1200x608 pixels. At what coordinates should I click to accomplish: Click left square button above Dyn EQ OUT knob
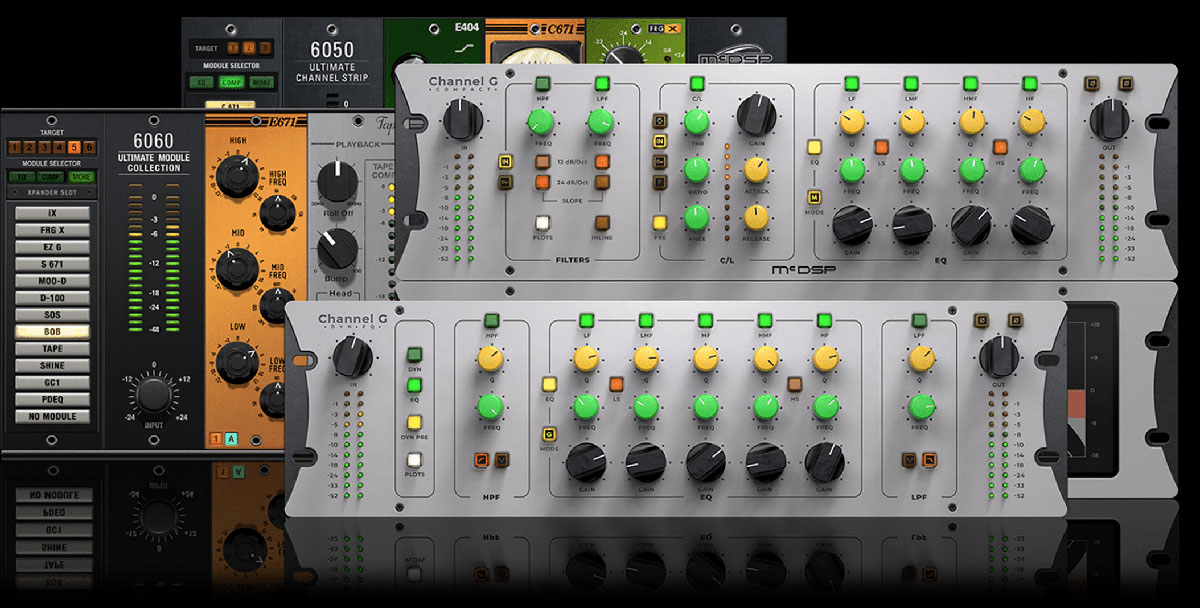(982, 321)
